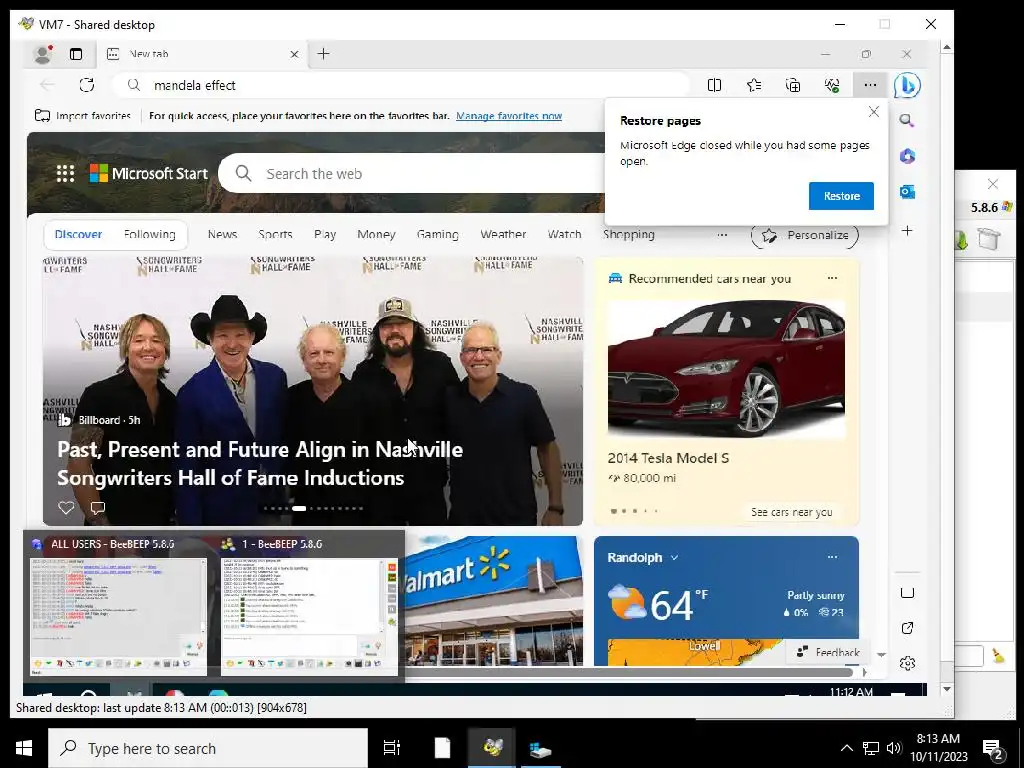Open the Outlook sidebar icon
The image size is (1024, 768).
tap(907, 192)
